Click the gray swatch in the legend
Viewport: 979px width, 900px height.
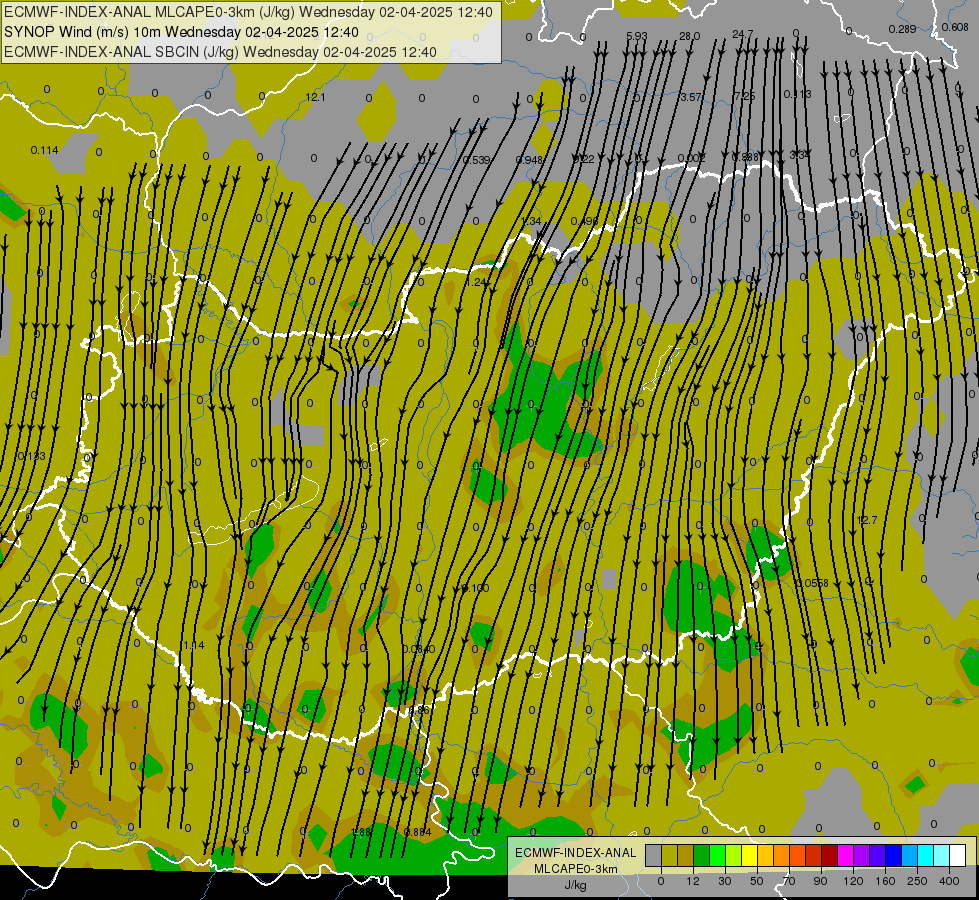[x=654, y=855]
